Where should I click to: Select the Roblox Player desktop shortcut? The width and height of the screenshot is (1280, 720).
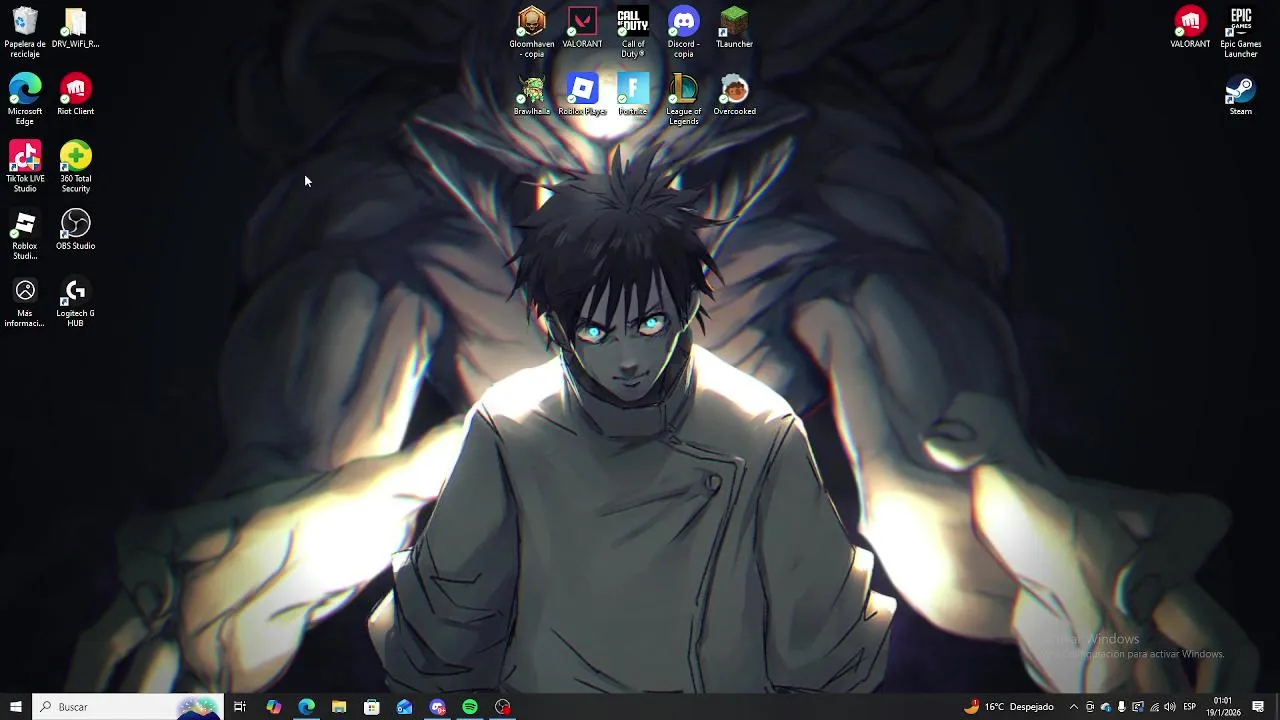[582, 95]
